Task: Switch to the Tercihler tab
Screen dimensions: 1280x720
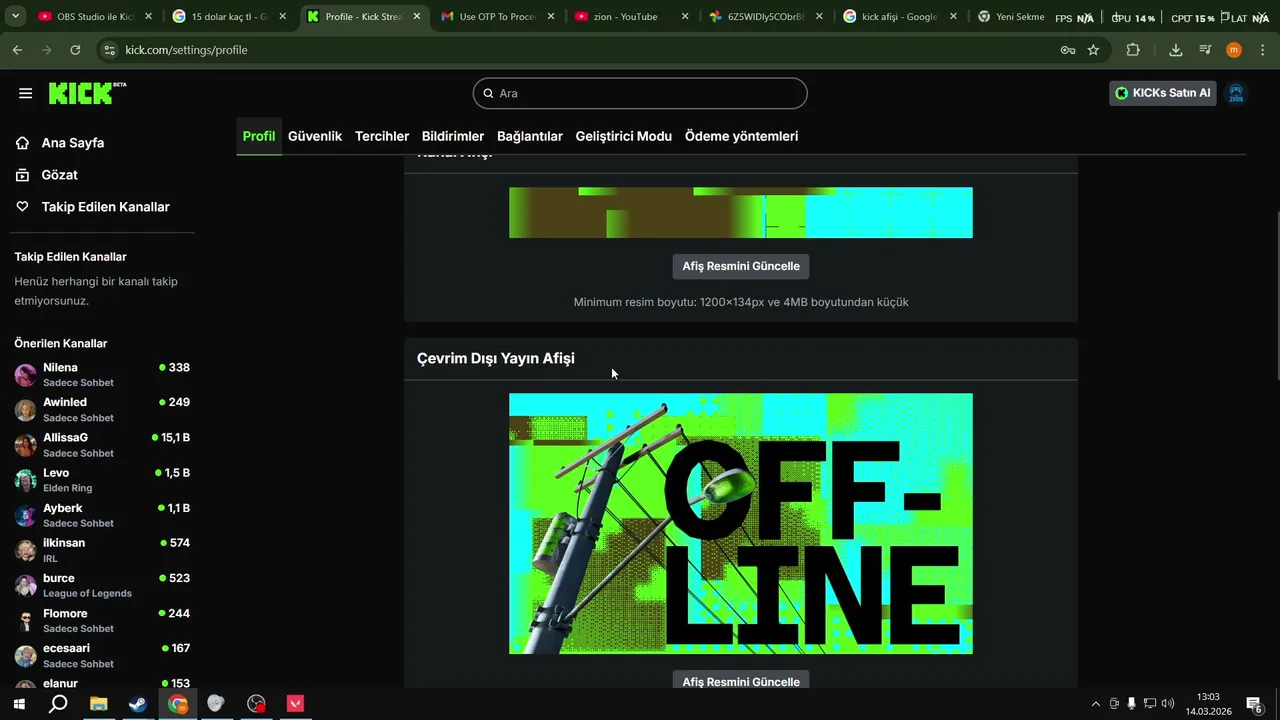Action: click(382, 136)
